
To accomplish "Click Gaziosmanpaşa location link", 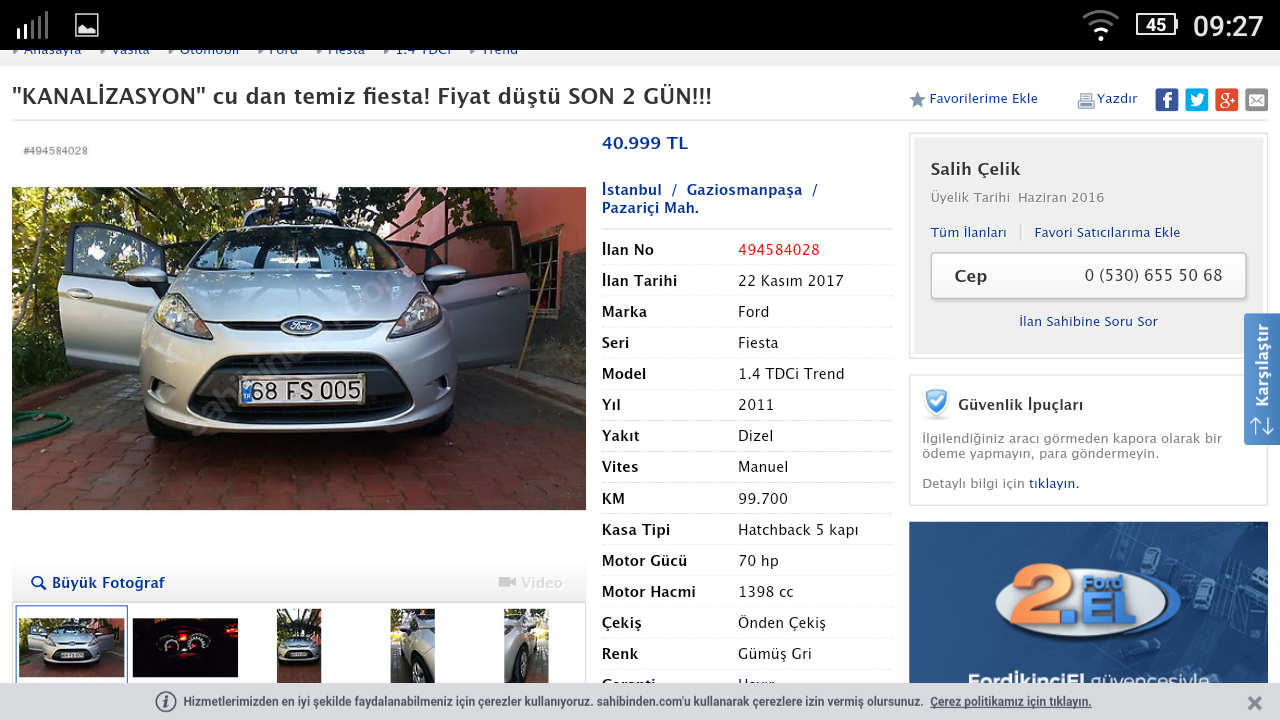I will [744, 190].
